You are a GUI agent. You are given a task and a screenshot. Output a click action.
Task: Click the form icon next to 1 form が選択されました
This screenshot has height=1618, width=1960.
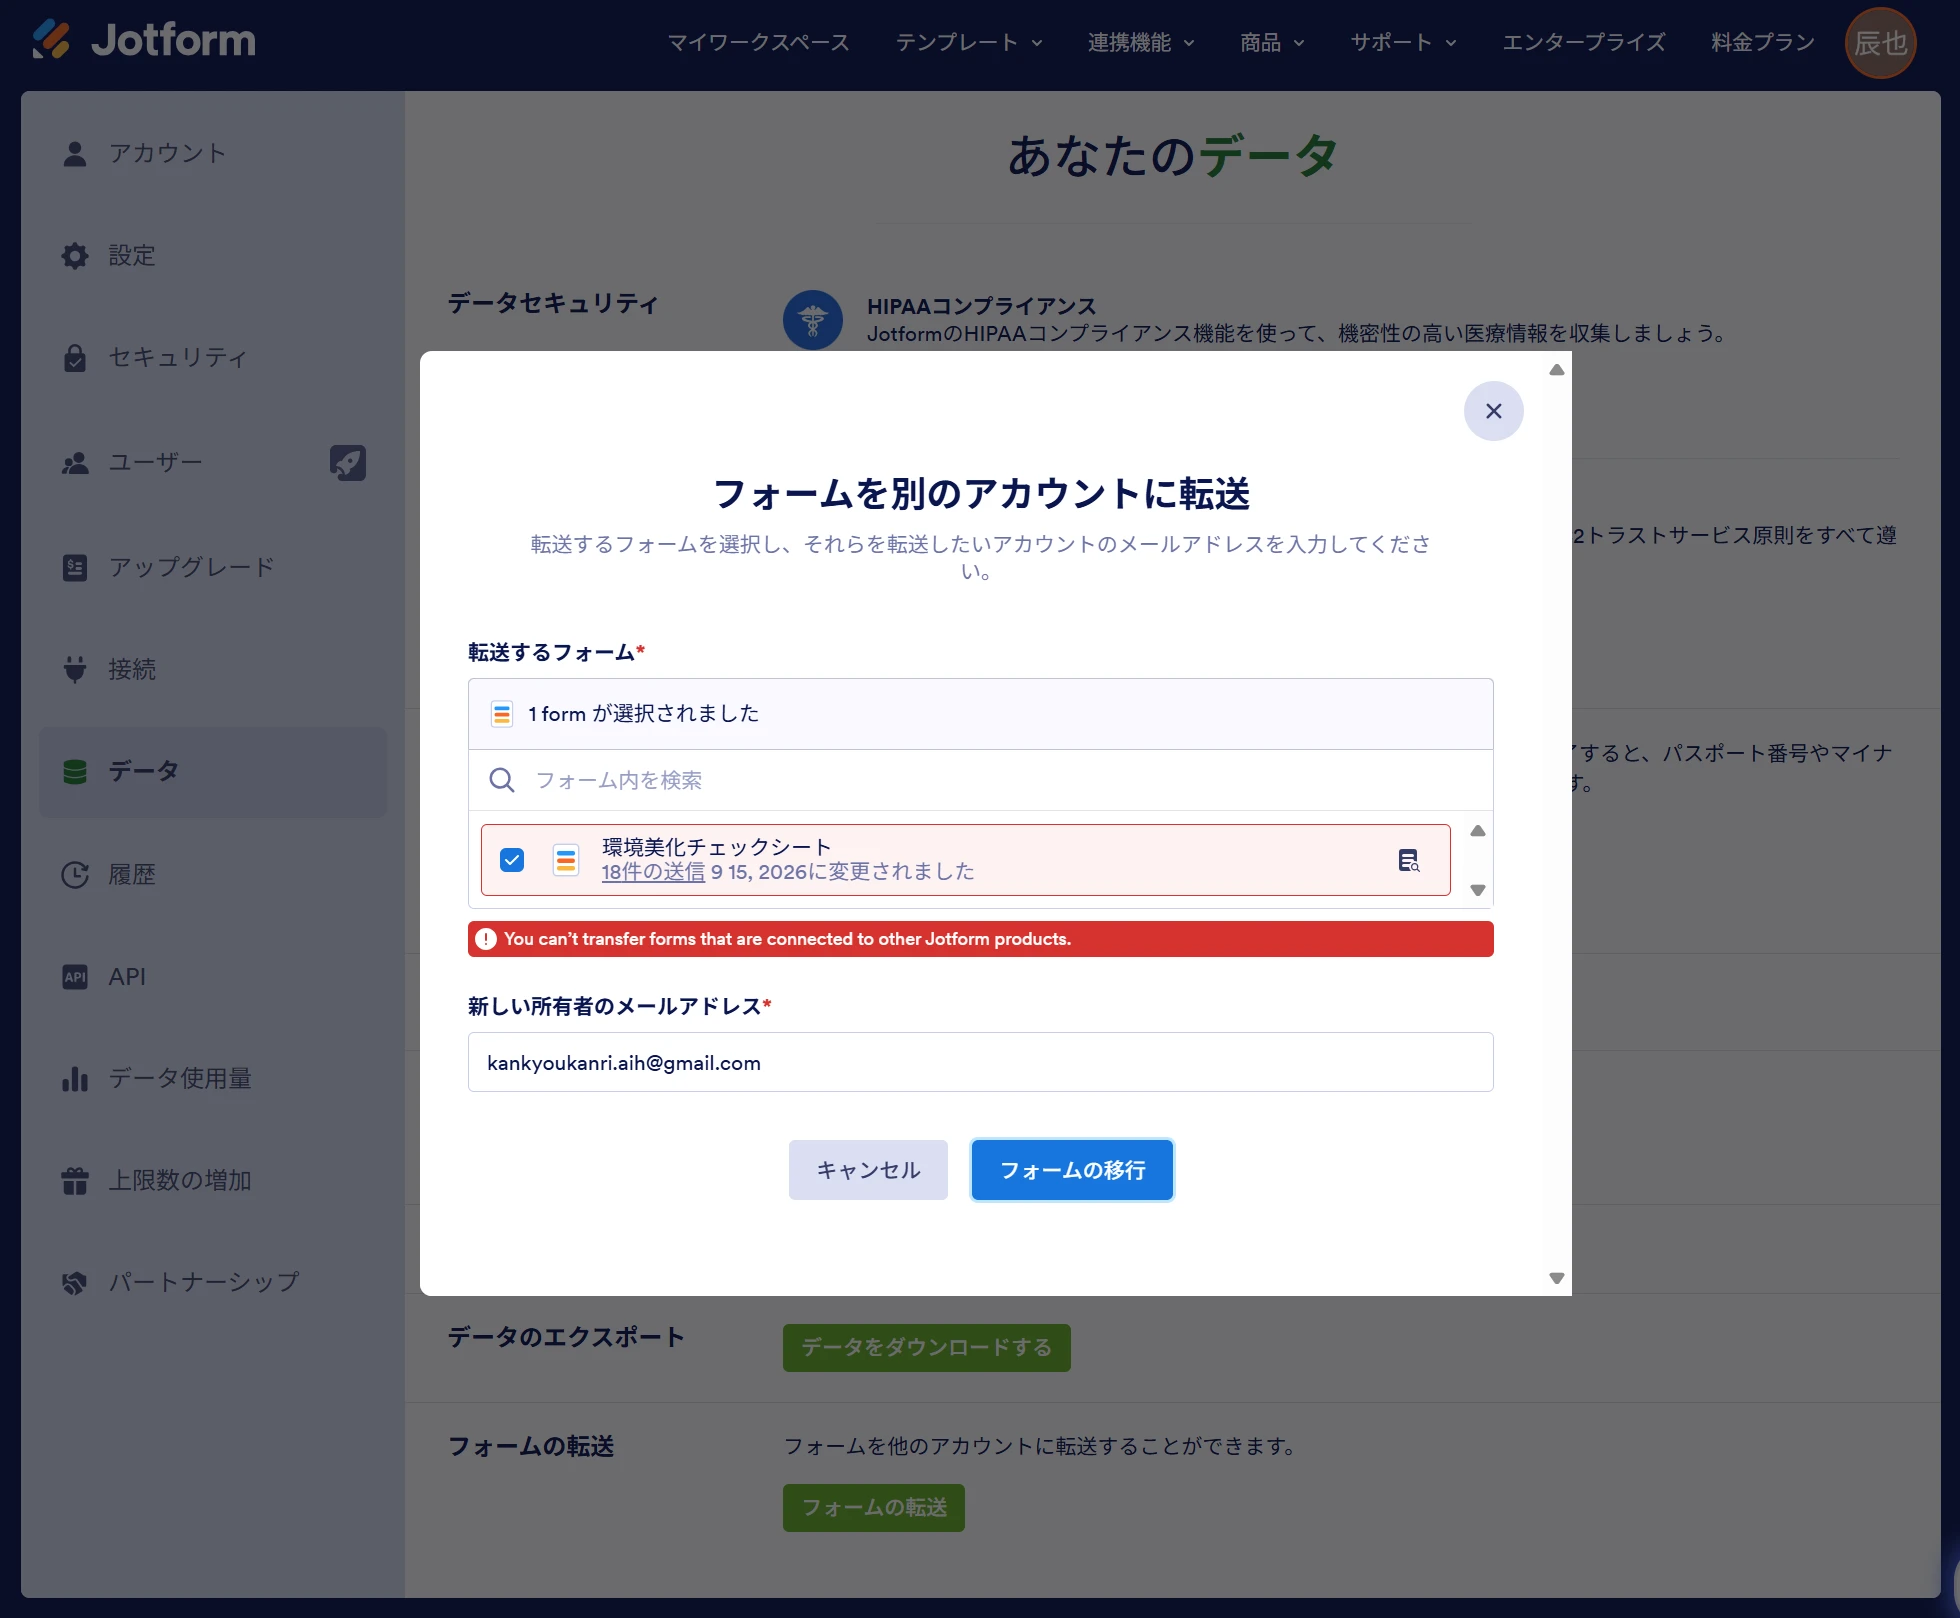coord(502,714)
